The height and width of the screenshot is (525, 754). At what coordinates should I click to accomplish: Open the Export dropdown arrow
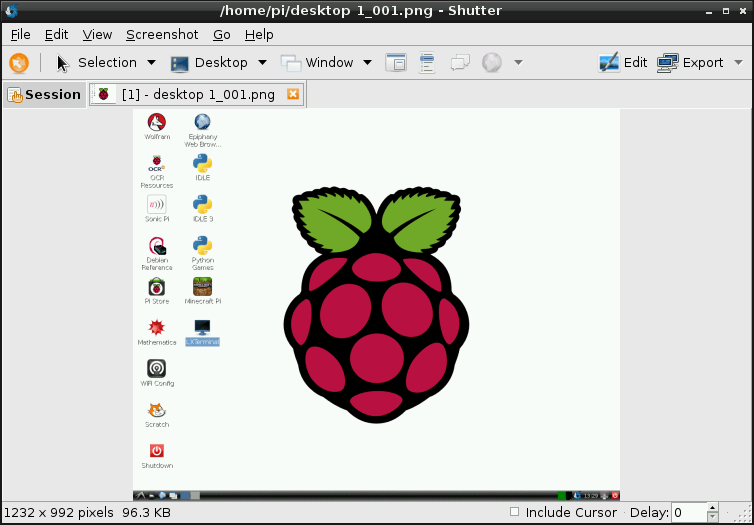[x=739, y=63]
